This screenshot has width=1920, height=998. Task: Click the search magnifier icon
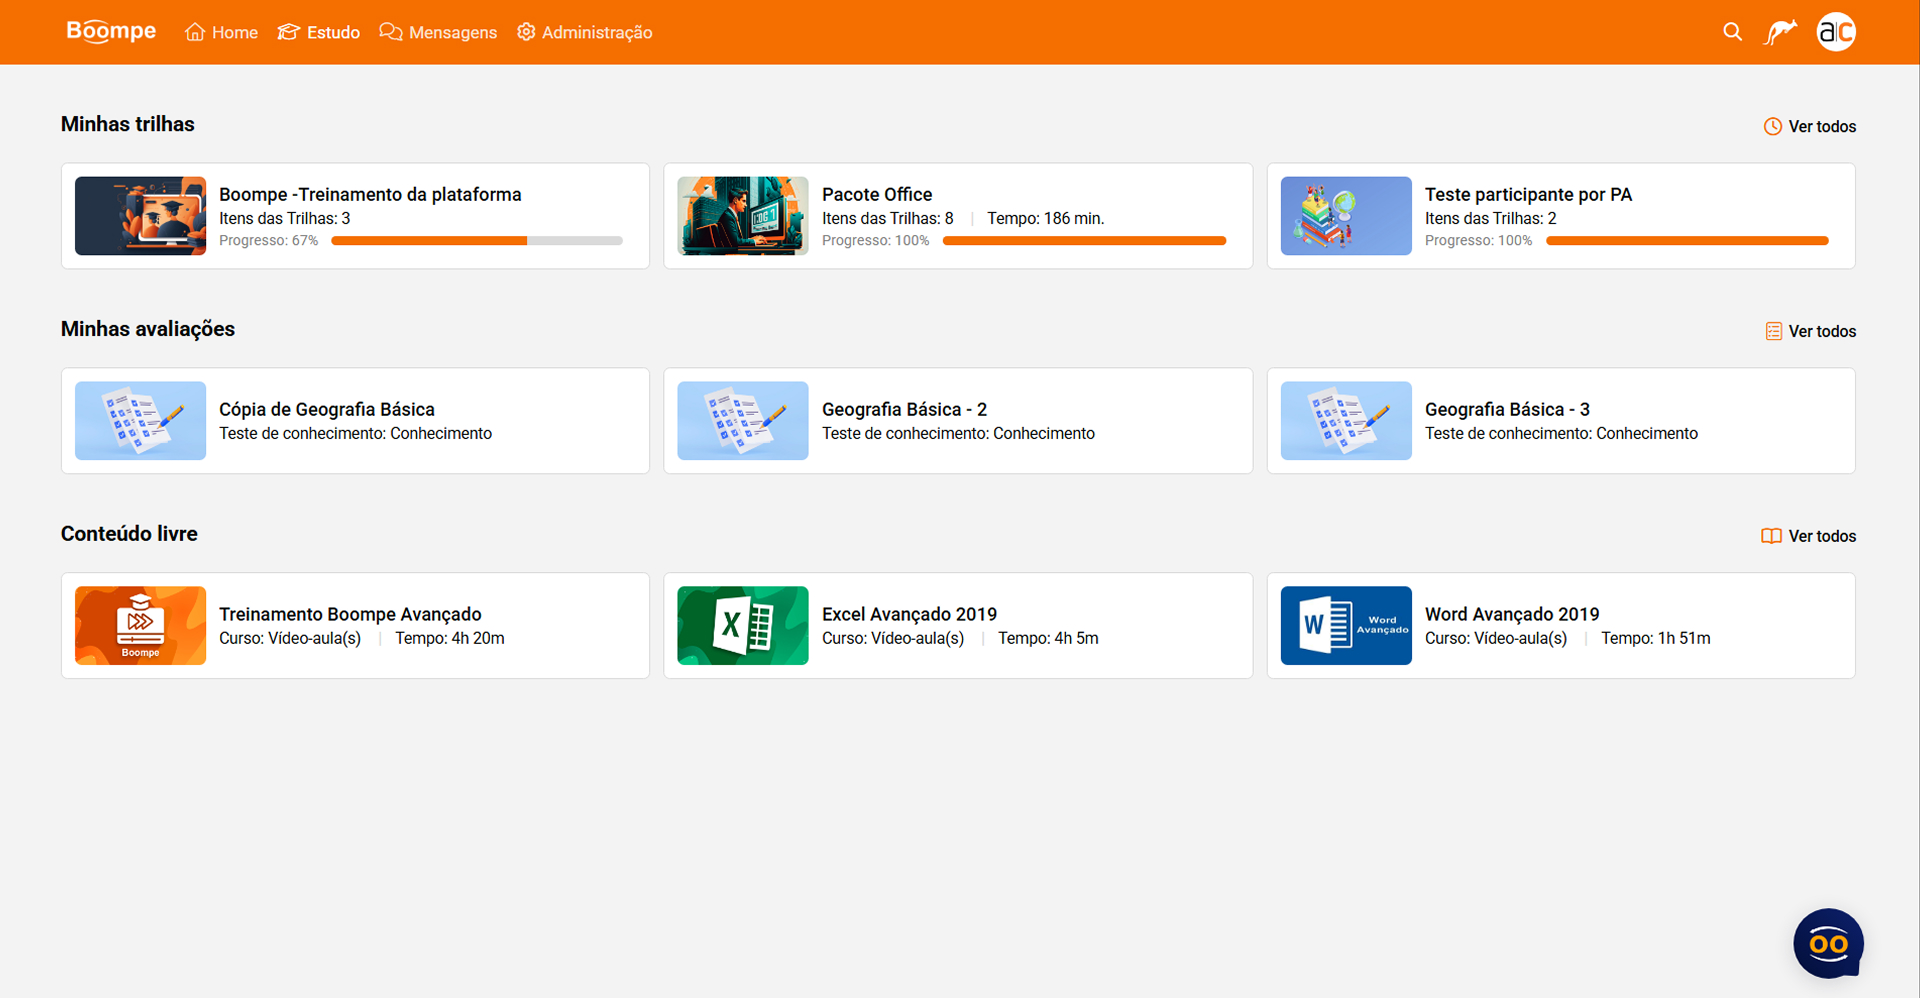click(1732, 32)
